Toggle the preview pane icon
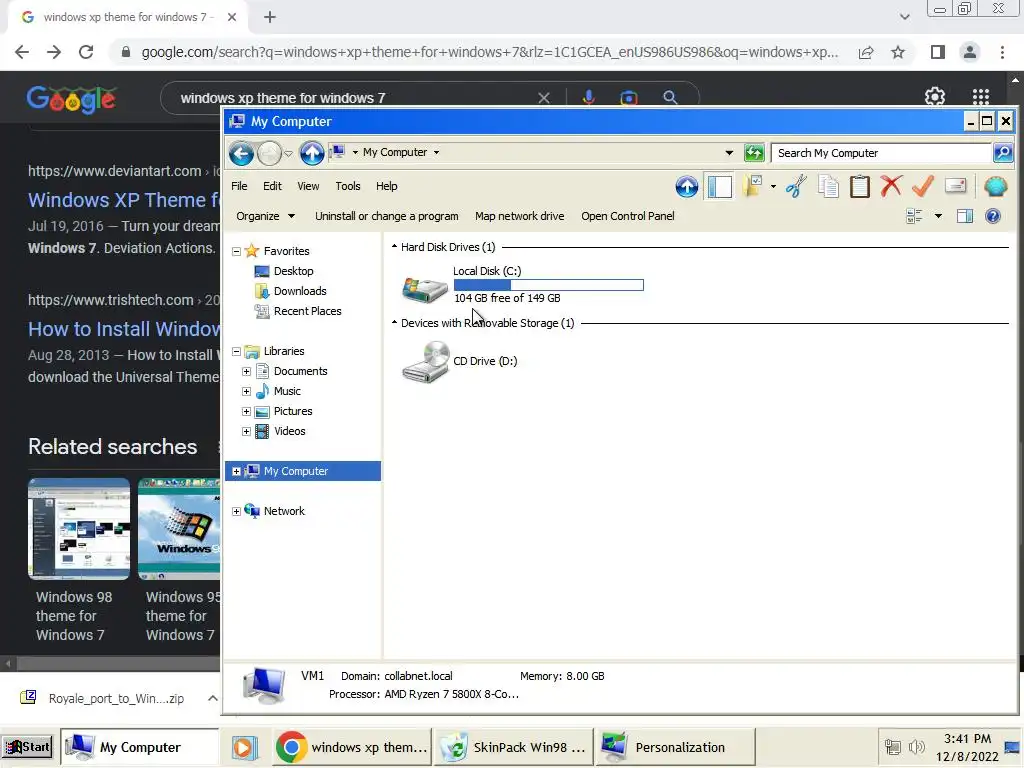The height and width of the screenshot is (768, 1024). point(965,216)
